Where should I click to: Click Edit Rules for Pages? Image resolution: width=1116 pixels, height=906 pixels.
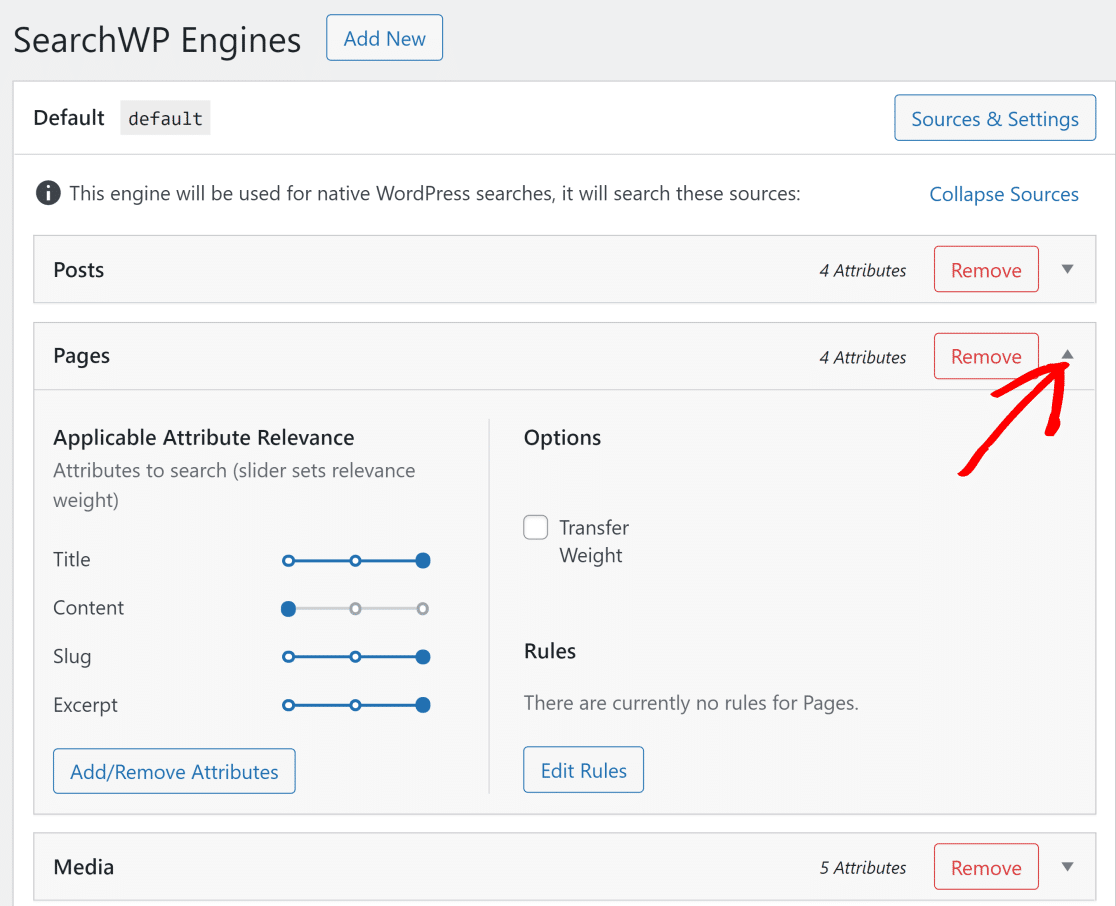click(583, 770)
